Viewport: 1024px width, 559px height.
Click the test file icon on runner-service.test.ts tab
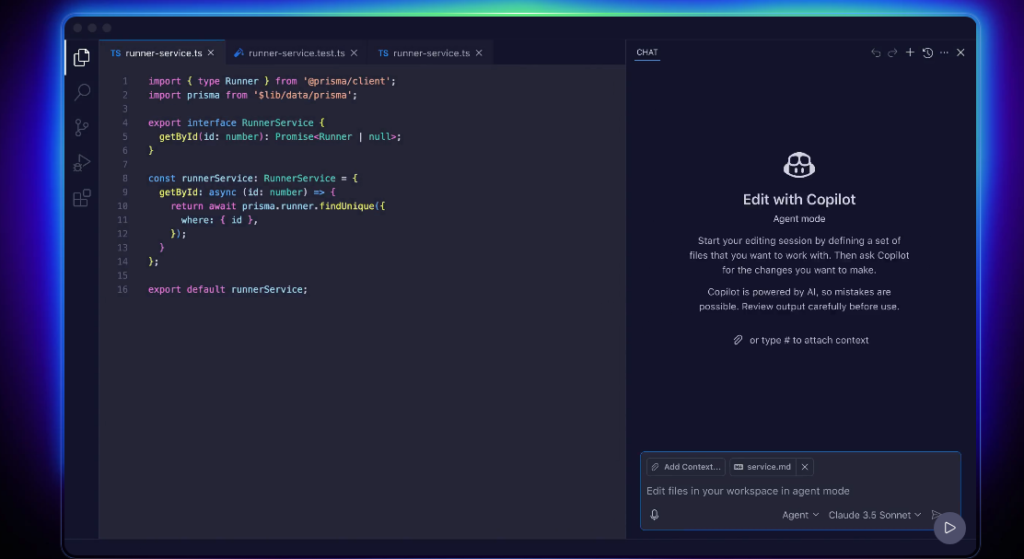click(239, 53)
